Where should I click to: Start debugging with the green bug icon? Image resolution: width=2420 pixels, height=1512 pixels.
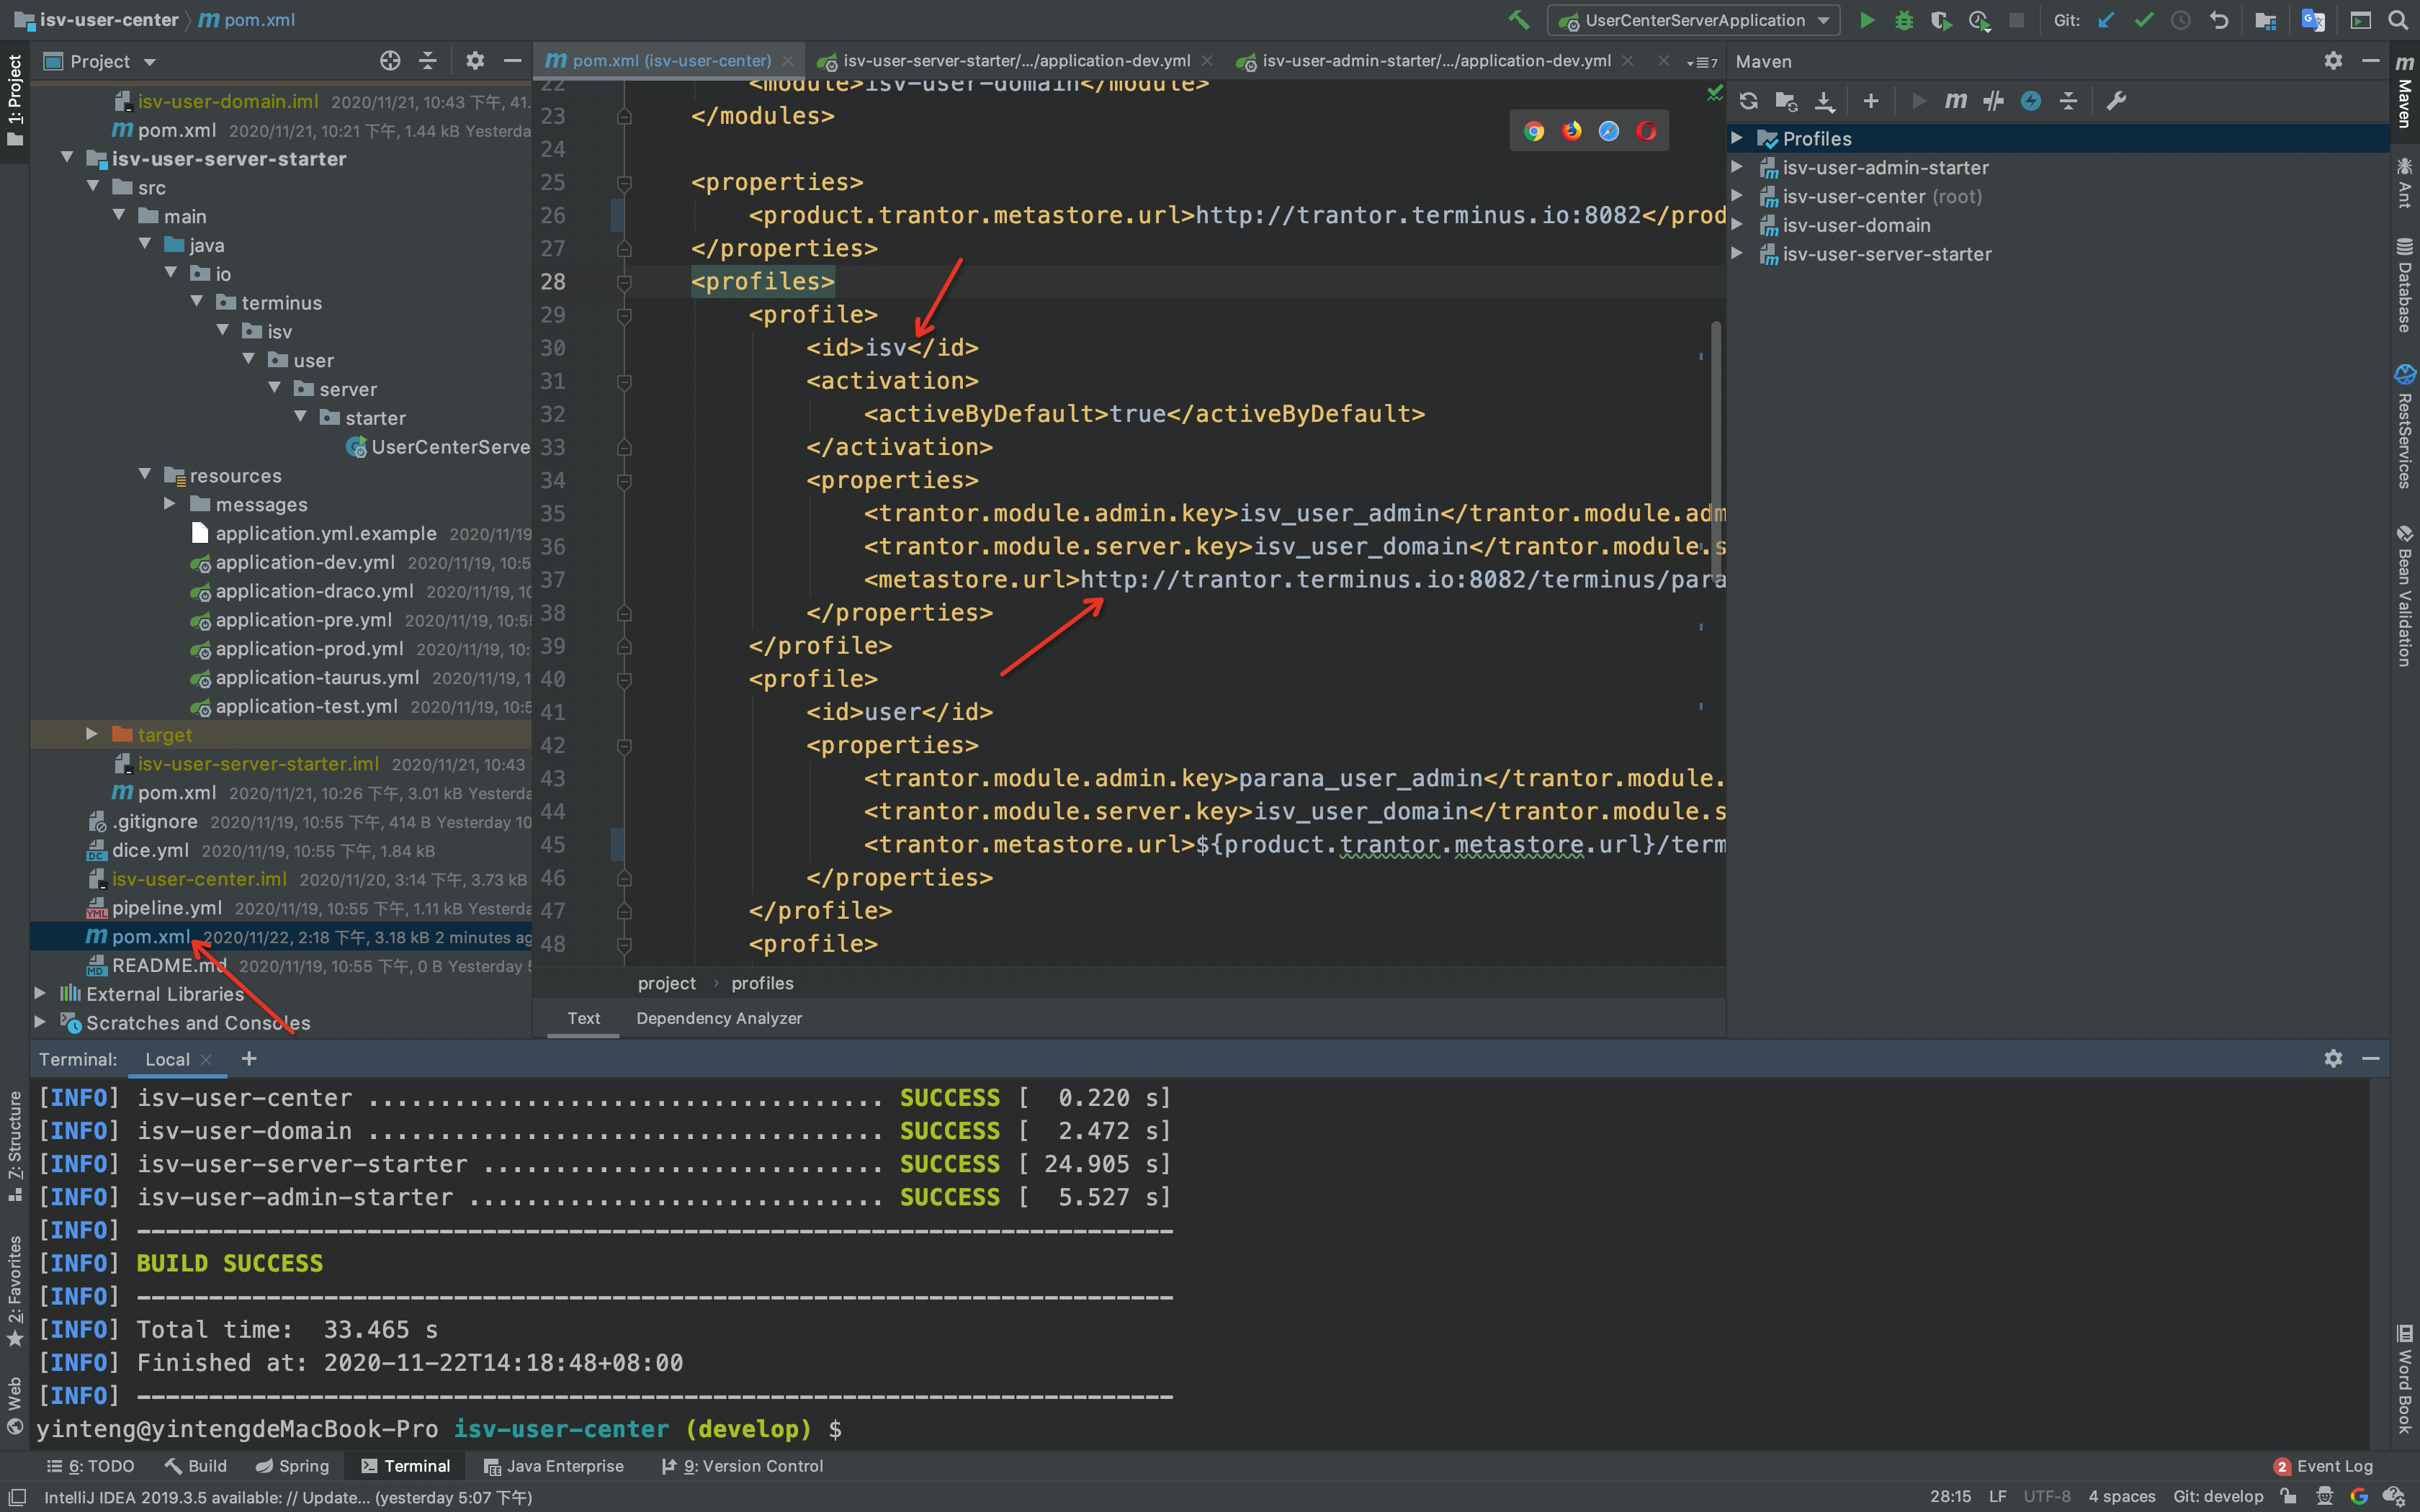coord(1904,20)
